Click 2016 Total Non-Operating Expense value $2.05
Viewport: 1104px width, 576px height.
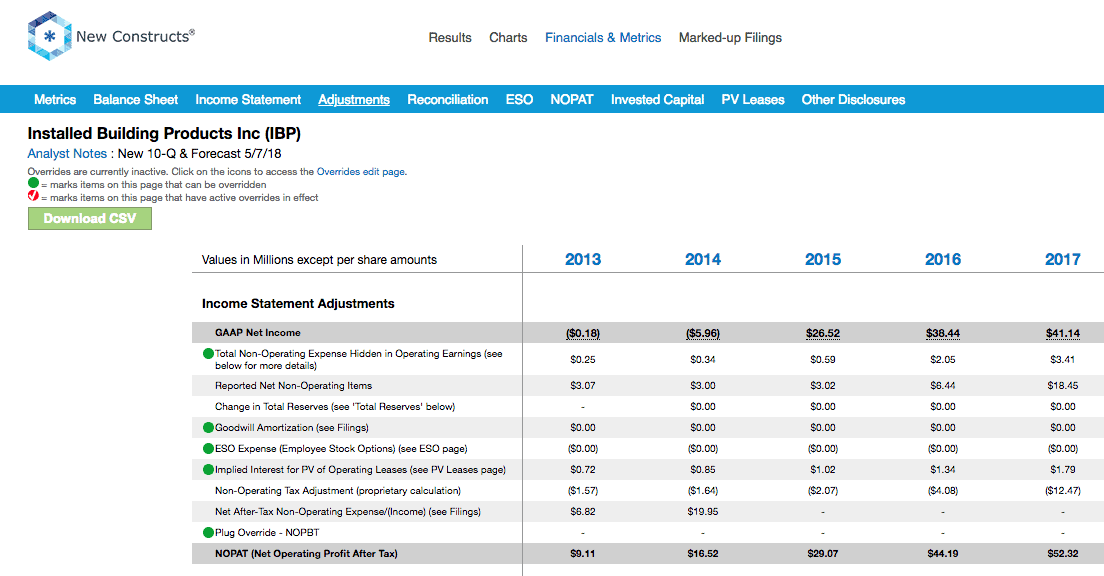pos(943,359)
